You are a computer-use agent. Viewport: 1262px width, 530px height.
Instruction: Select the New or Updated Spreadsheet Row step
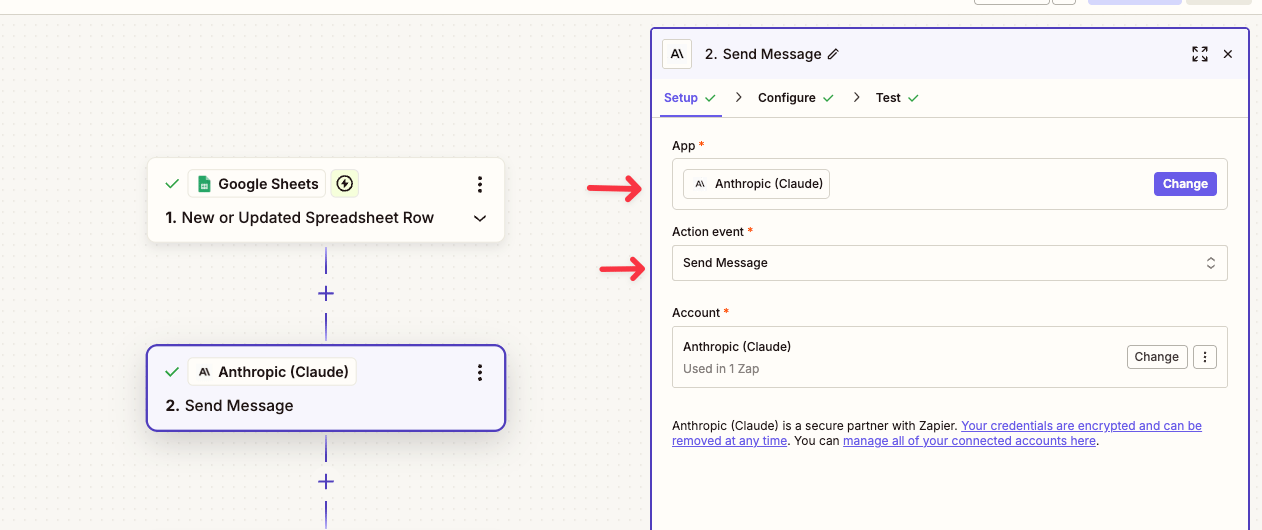coord(326,200)
